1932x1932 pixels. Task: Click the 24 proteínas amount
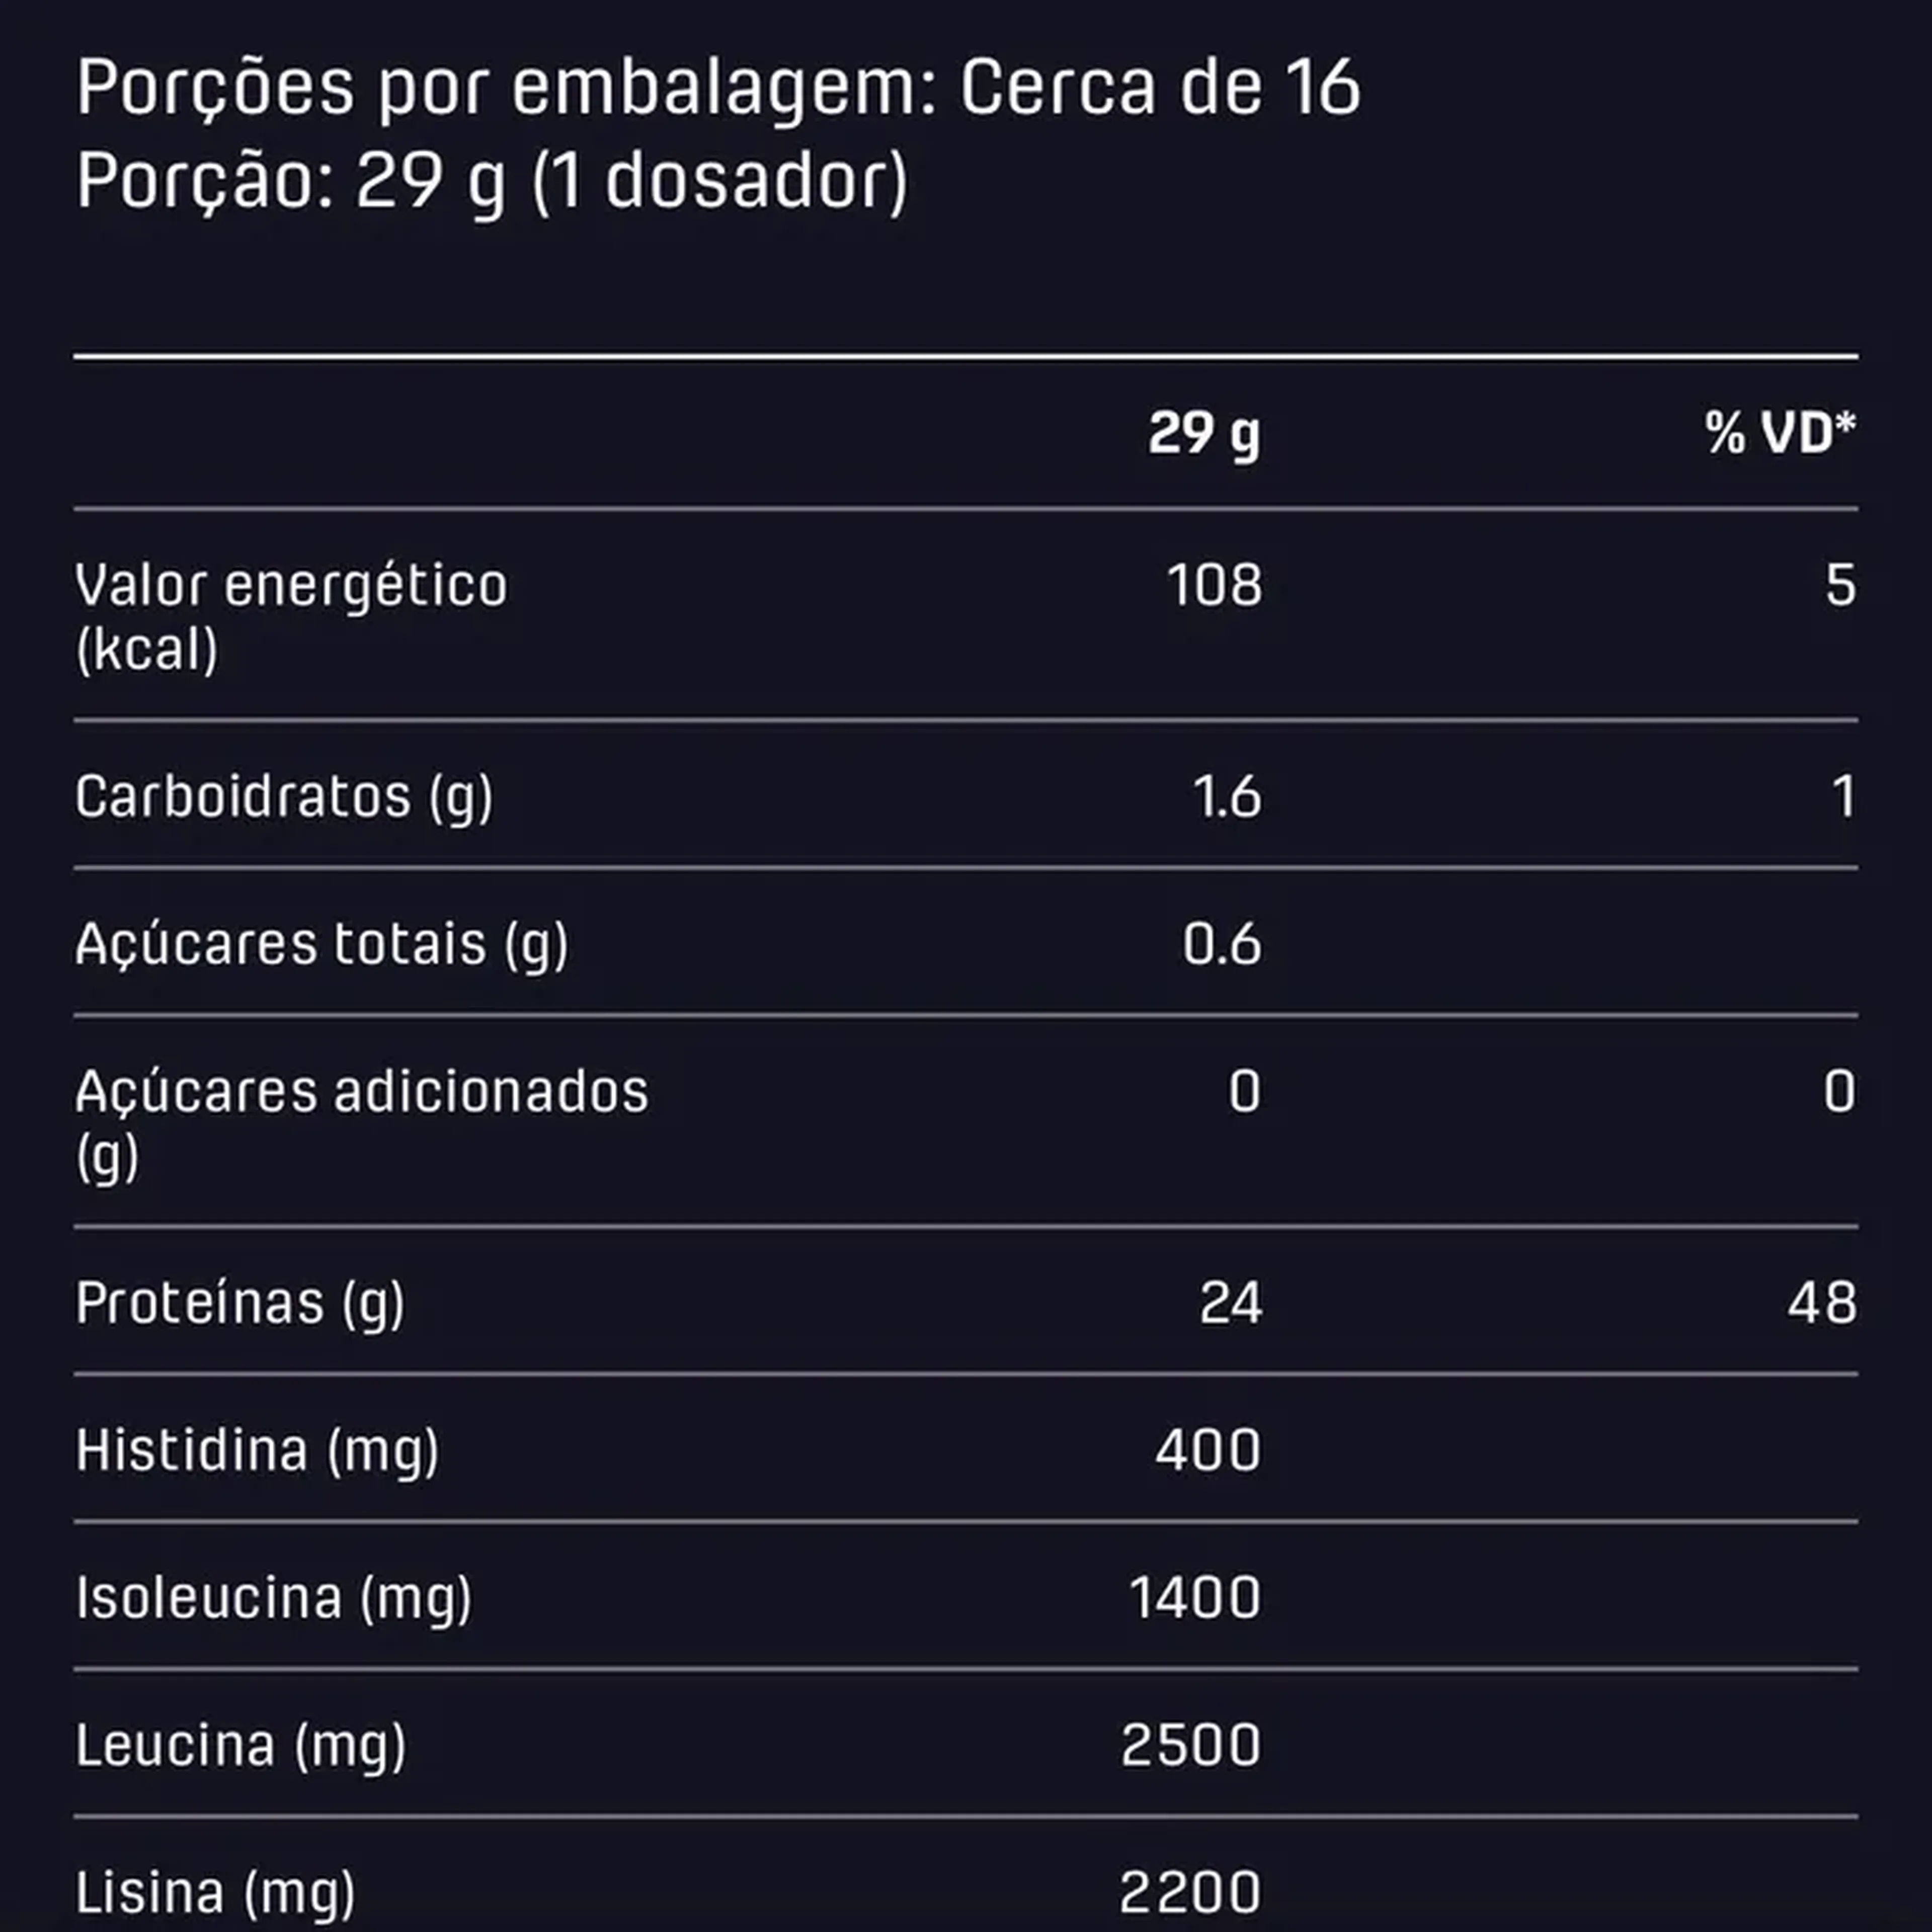tap(1230, 1303)
